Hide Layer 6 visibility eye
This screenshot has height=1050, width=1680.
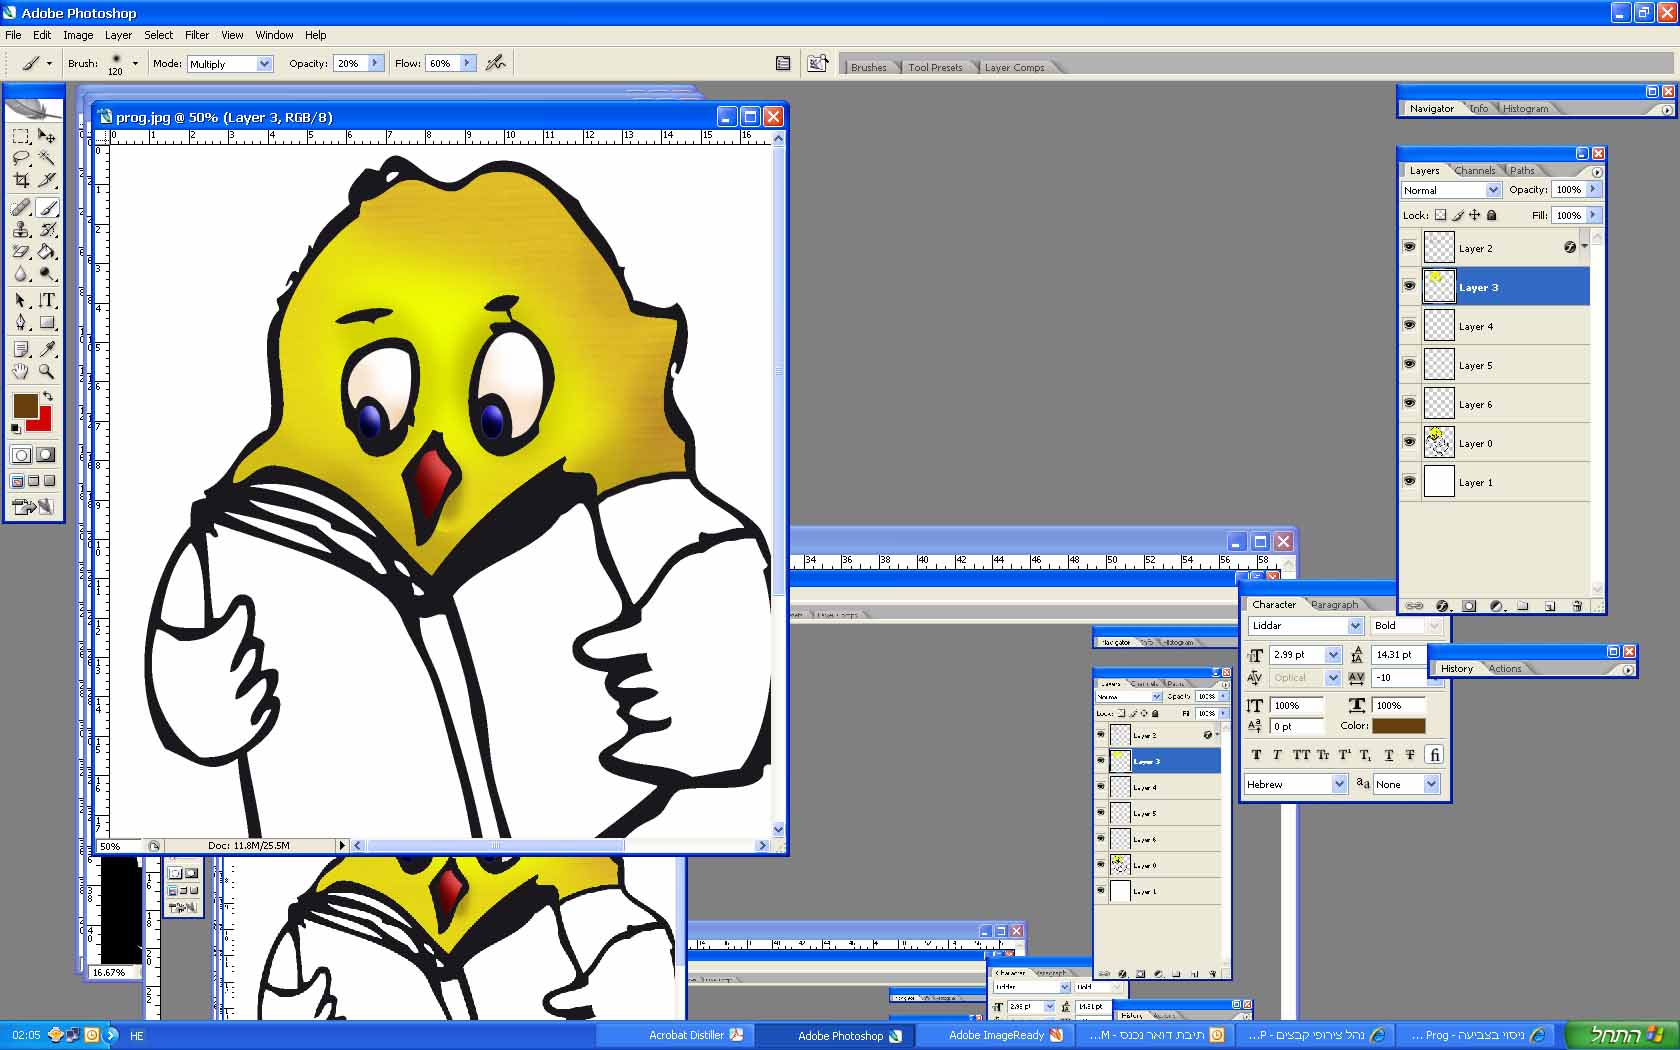click(x=1410, y=403)
